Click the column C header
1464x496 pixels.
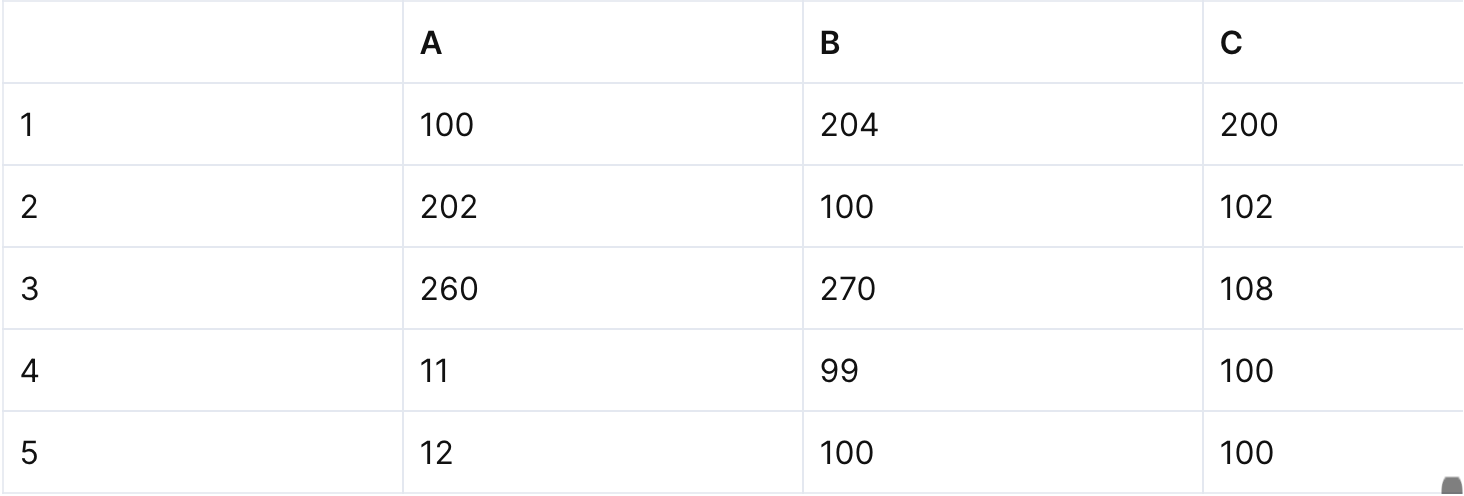tap(1332, 44)
